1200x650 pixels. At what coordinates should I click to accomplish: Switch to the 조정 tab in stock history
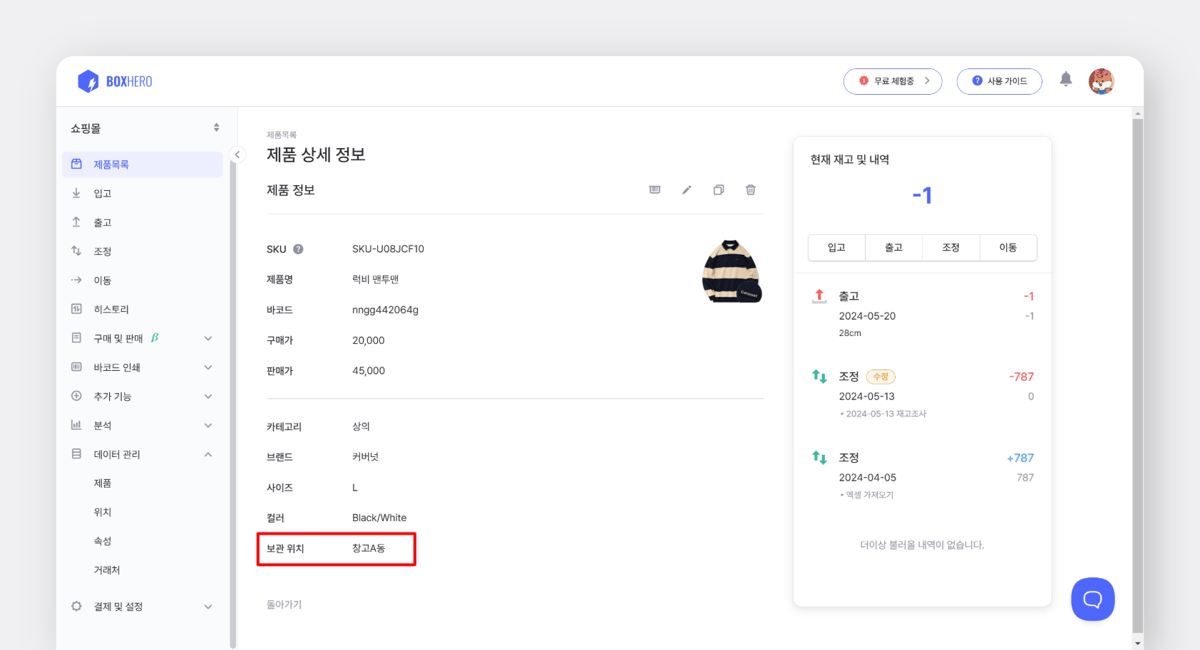coord(950,247)
